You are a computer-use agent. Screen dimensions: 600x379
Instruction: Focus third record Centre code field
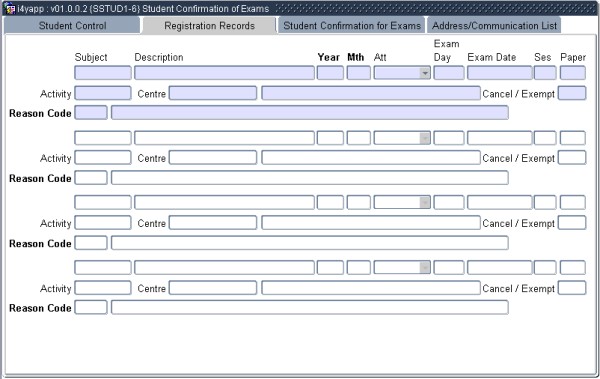[x=213, y=223]
